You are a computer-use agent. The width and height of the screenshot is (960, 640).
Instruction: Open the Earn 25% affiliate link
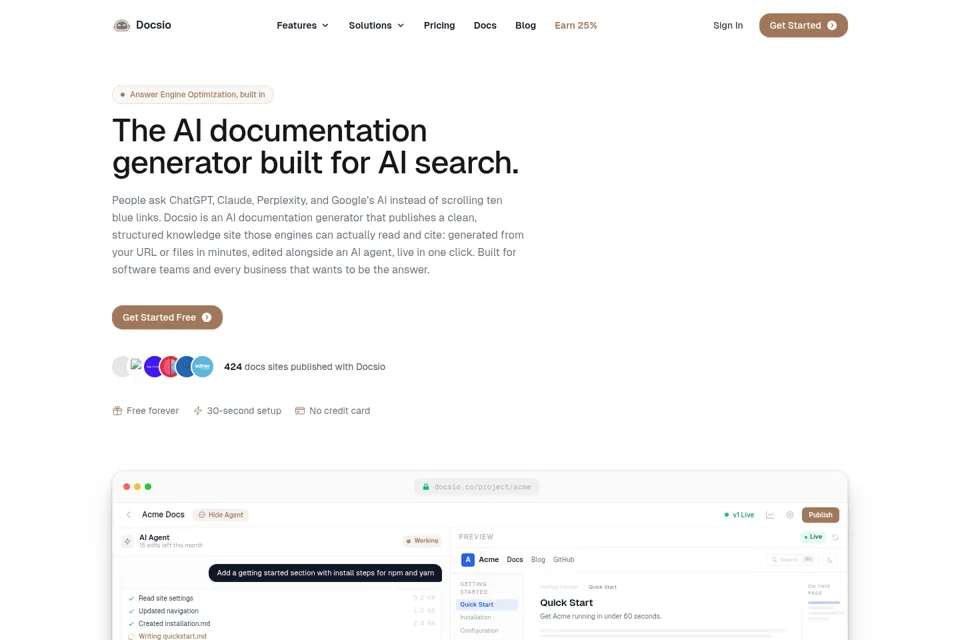[576, 26]
